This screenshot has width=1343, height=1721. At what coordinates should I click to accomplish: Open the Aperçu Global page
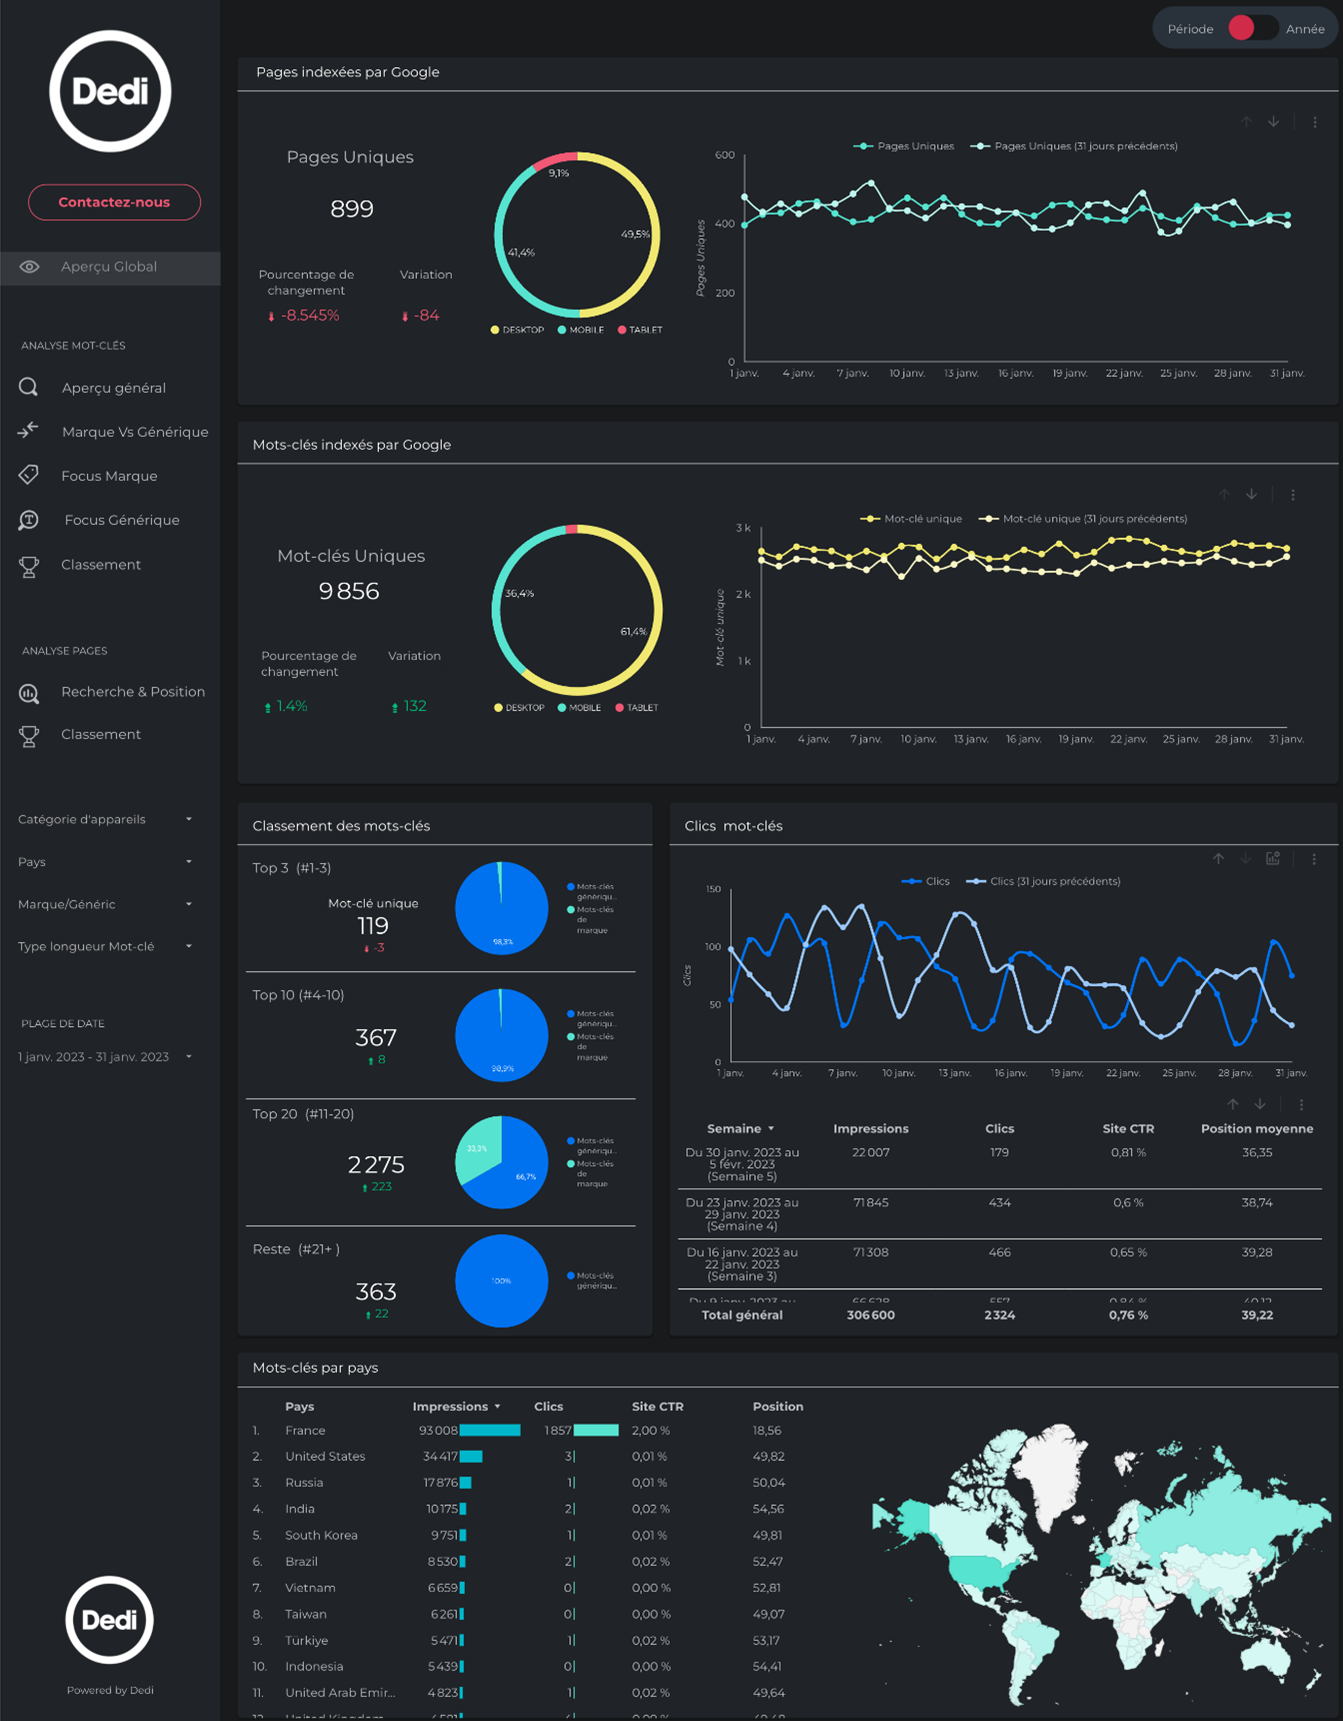(x=108, y=267)
